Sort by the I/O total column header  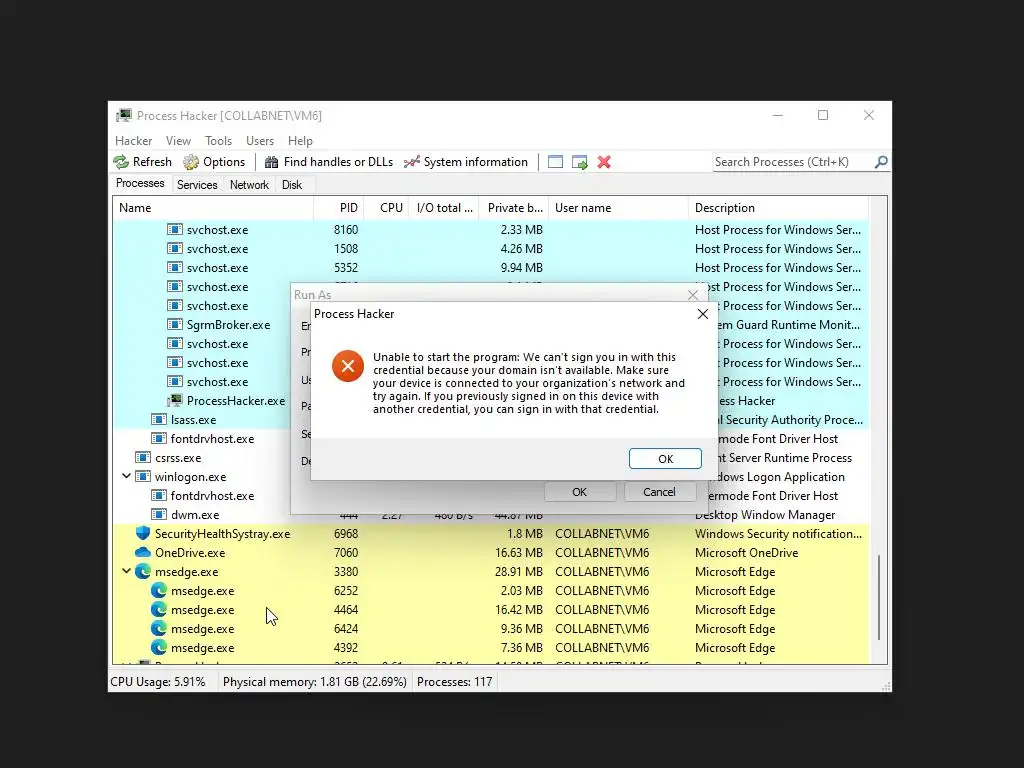point(444,208)
